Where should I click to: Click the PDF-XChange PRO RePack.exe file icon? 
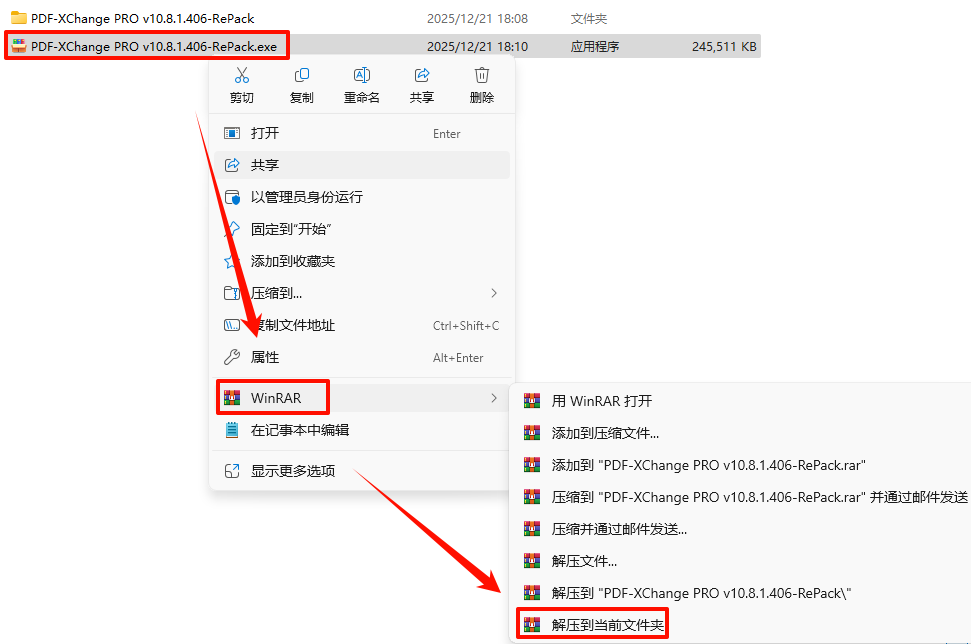[19, 46]
